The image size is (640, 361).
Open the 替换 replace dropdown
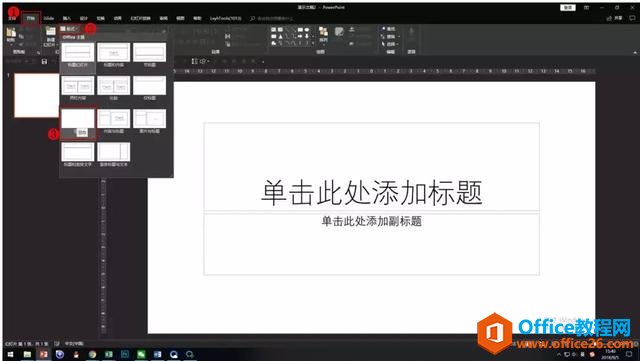pyautogui.click(x=390, y=36)
